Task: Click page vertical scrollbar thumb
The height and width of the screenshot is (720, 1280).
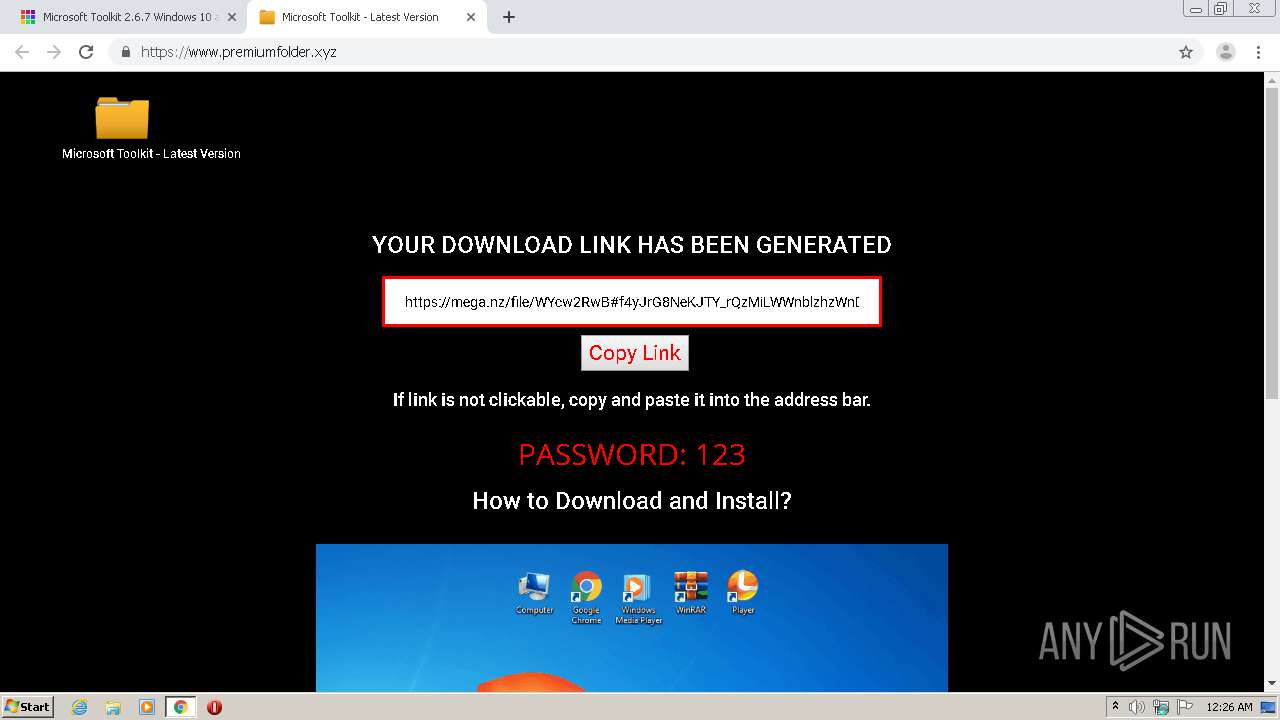Action: [1272, 243]
